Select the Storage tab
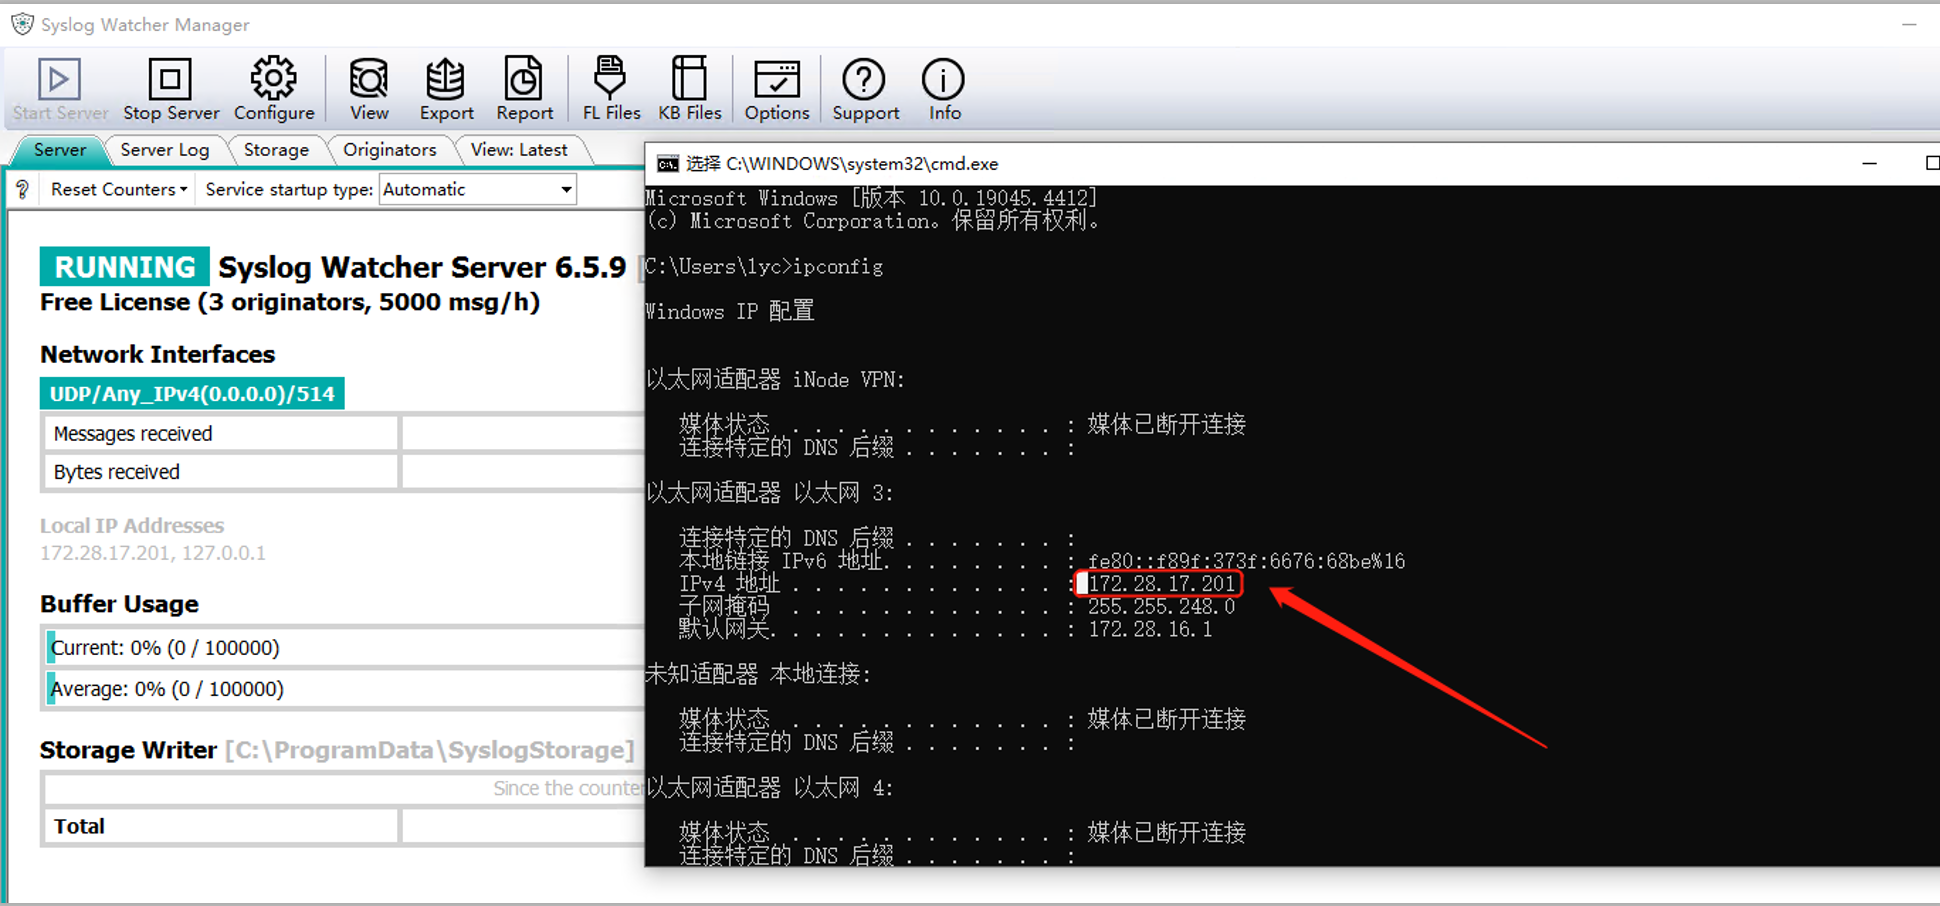Viewport: 1940px width, 906px height. (277, 150)
